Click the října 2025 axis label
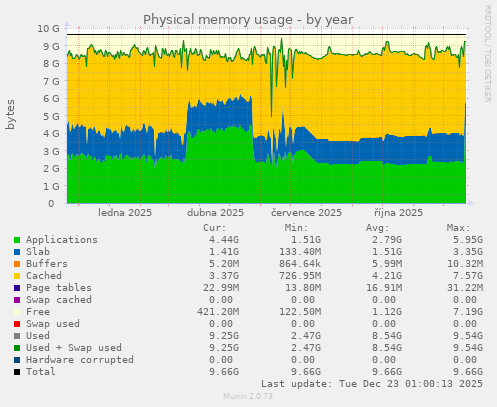The width and height of the screenshot is (497, 407). click(x=398, y=213)
